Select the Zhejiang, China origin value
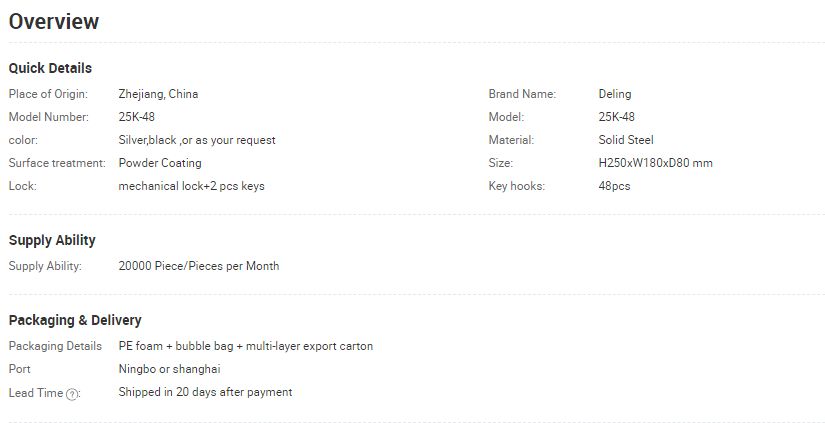825x423 pixels. 158,94
